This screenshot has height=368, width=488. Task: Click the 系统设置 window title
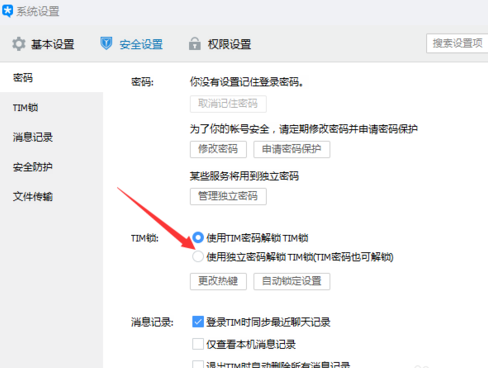[x=38, y=11]
